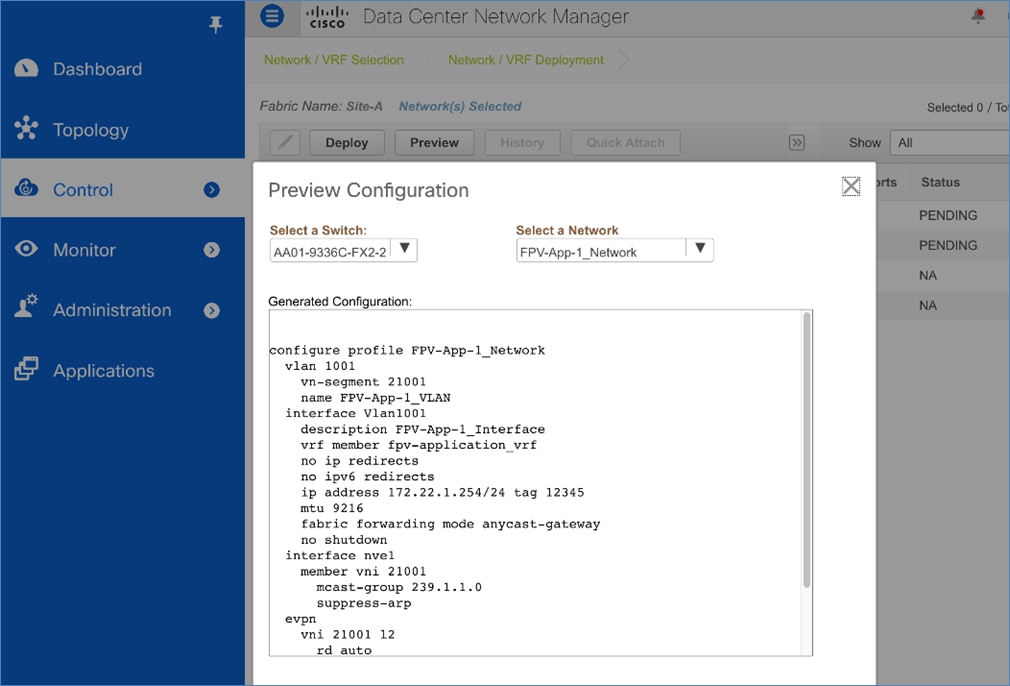Click the 'suppress-arp' config line

pos(363,603)
